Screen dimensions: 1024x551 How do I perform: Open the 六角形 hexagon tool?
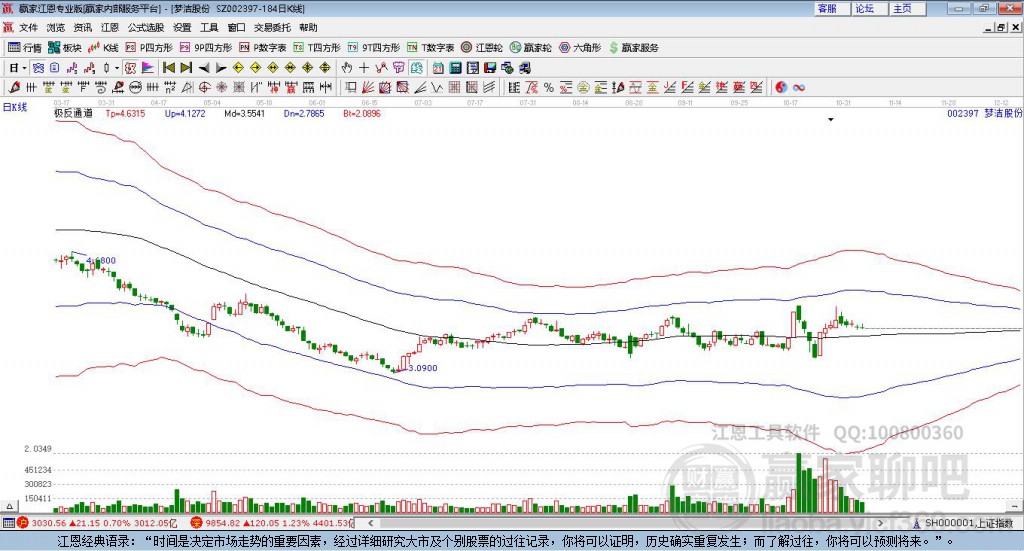tap(580, 48)
